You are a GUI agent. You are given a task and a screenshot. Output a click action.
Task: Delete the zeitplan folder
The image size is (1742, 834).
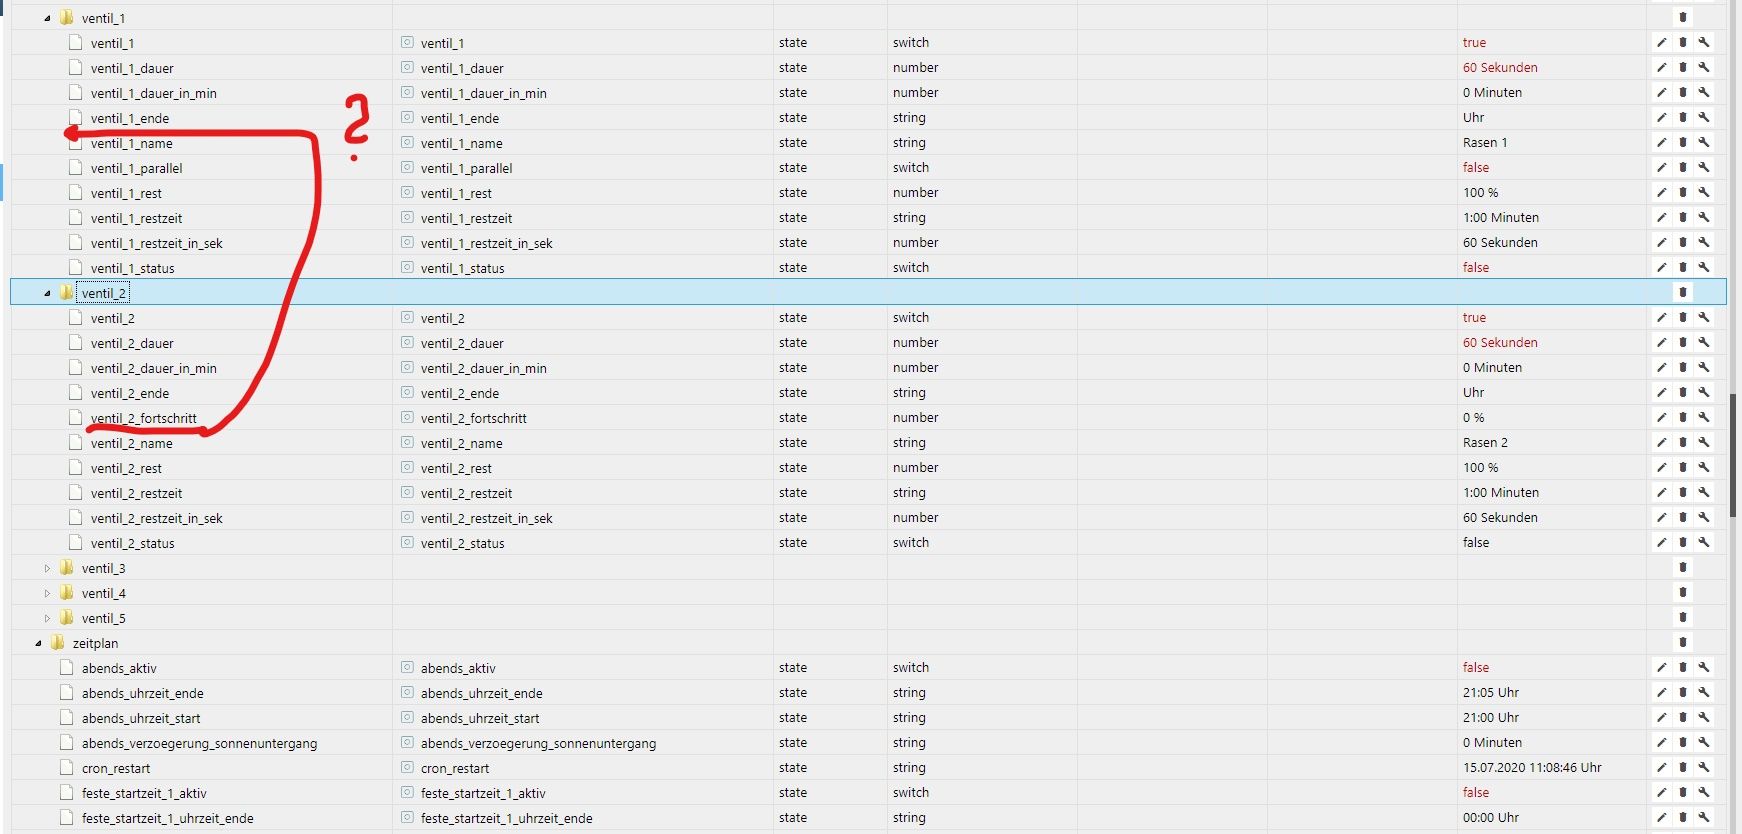tap(1683, 642)
